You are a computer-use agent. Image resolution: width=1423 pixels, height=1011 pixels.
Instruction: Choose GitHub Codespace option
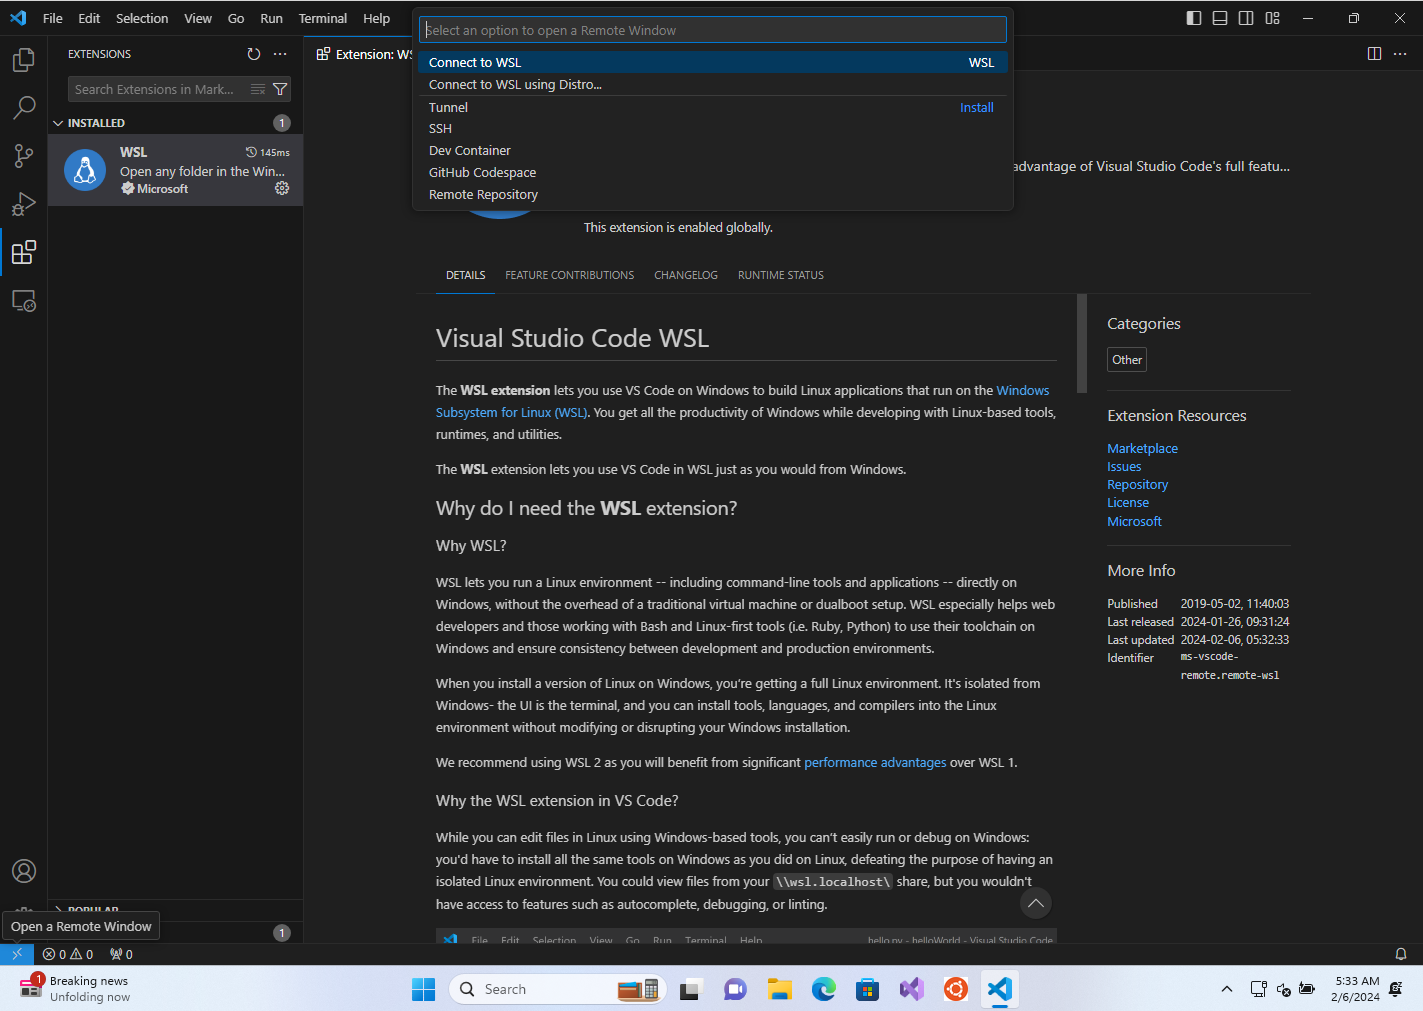pos(712,172)
